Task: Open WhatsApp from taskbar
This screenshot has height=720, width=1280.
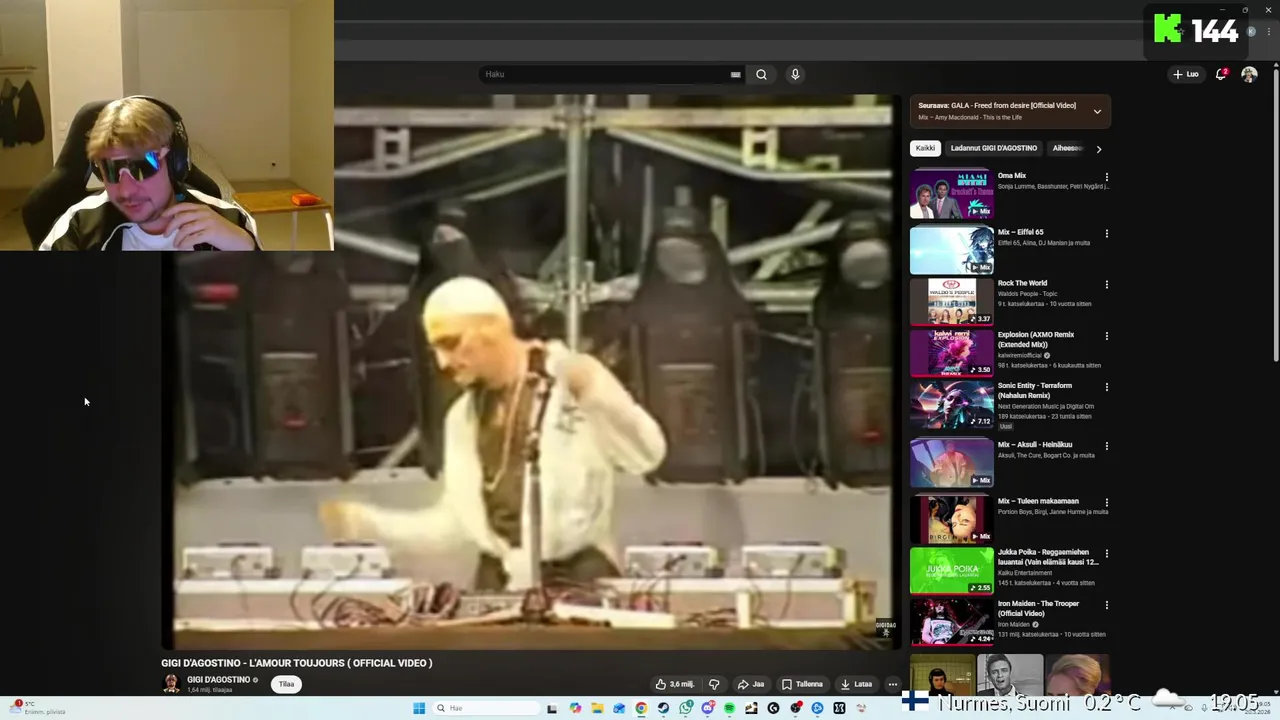Action: pyautogui.click(x=685, y=708)
